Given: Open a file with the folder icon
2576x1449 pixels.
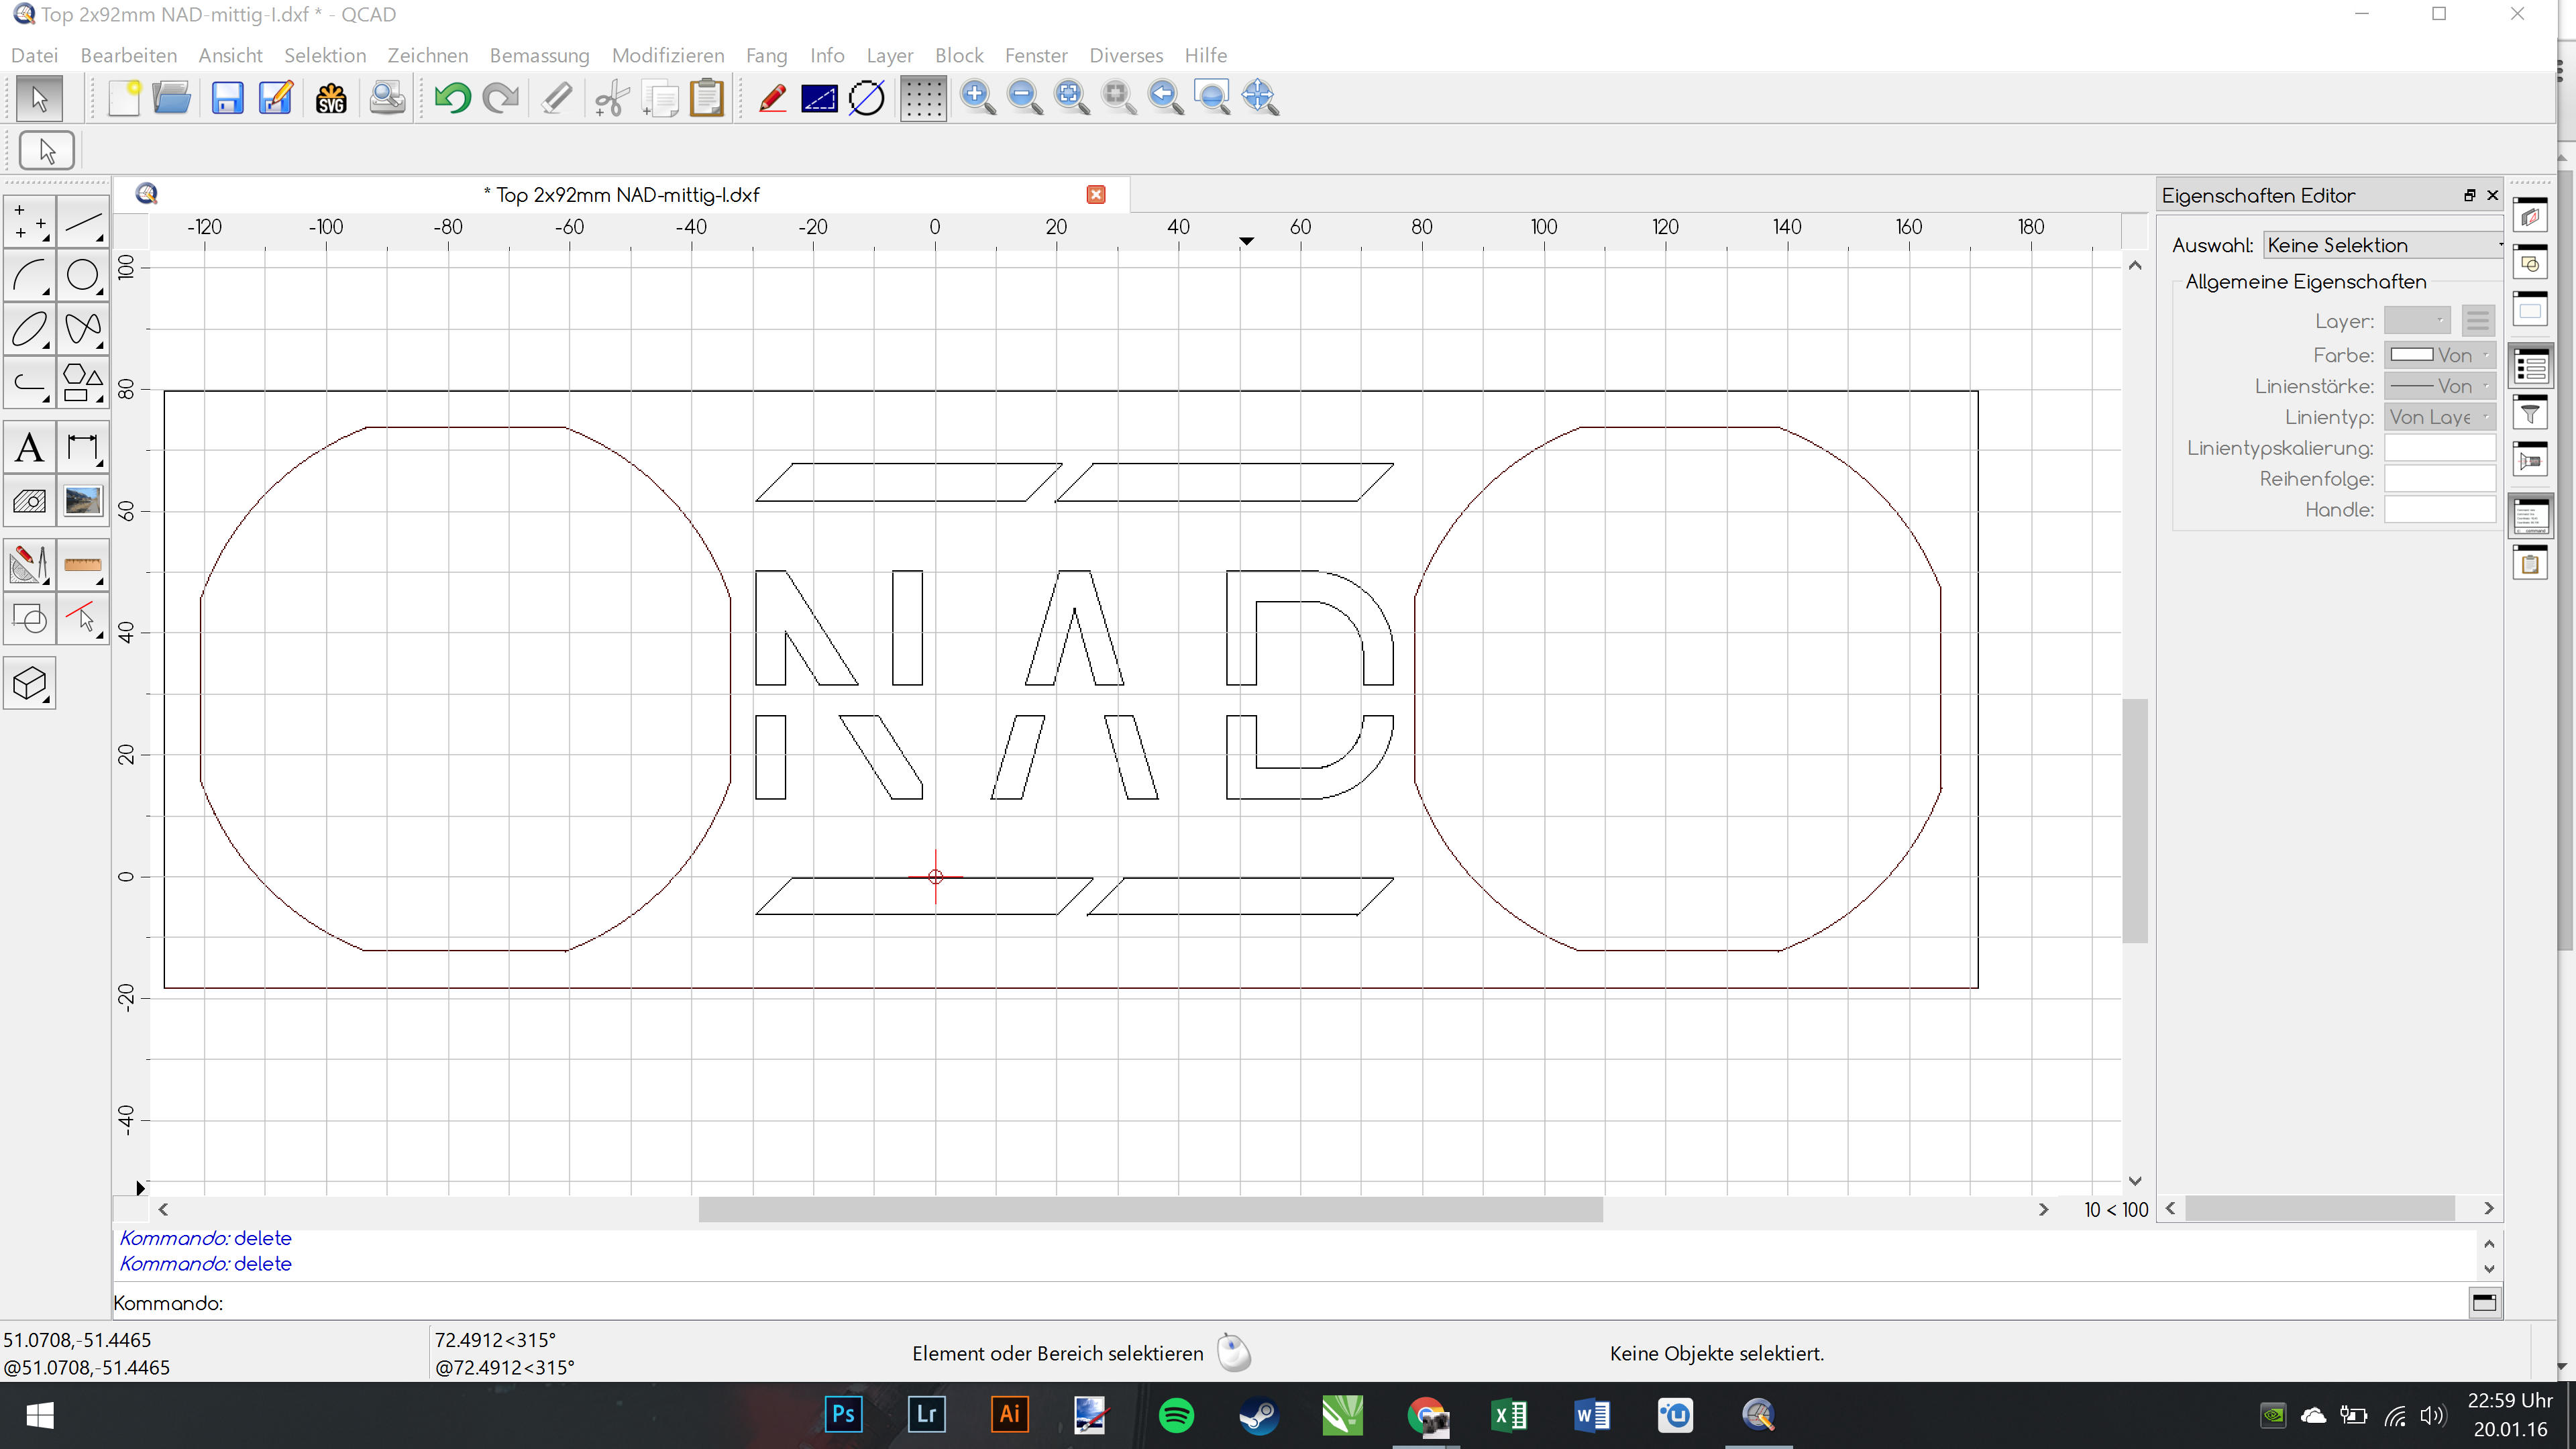Looking at the screenshot, I should click(x=172, y=98).
